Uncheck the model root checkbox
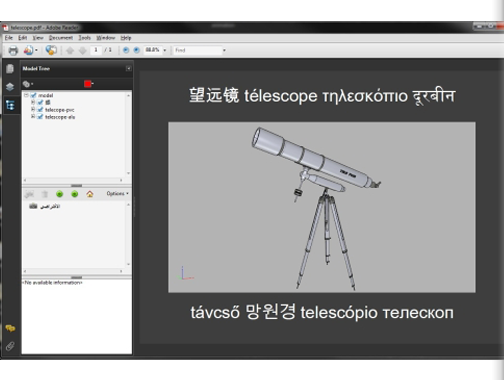Image resolution: width=504 pixels, height=380 pixels. (33, 95)
